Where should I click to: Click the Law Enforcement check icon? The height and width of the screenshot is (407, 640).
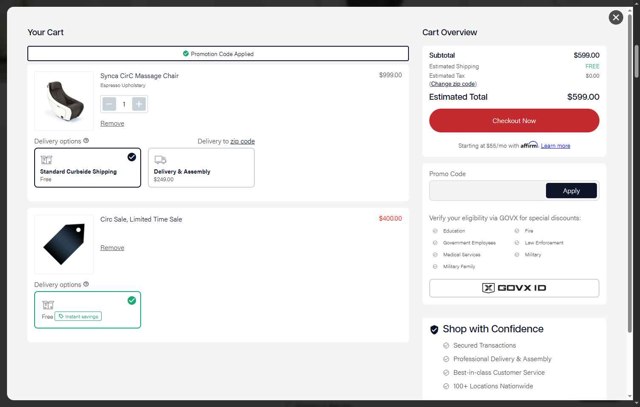[517, 243]
